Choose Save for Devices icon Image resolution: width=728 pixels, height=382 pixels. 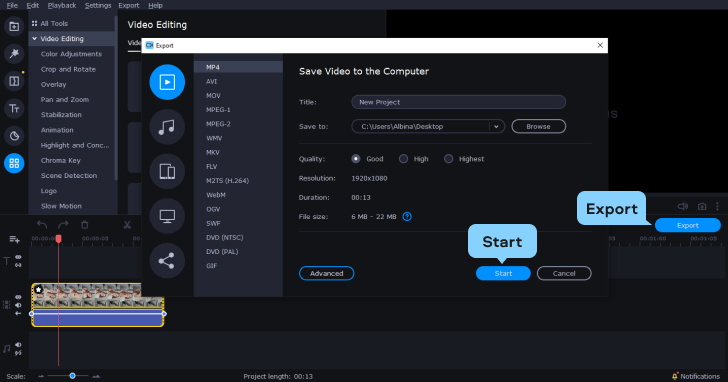coord(167,171)
